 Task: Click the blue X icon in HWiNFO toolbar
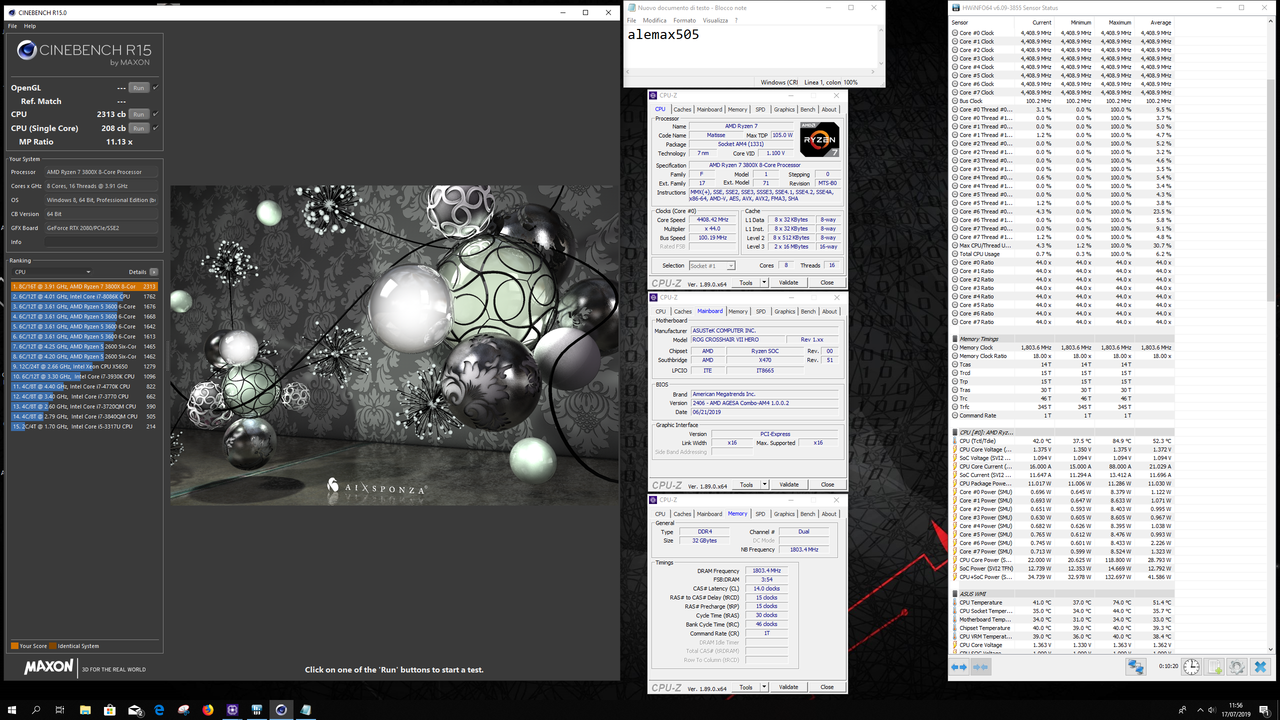(x=1261, y=666)
